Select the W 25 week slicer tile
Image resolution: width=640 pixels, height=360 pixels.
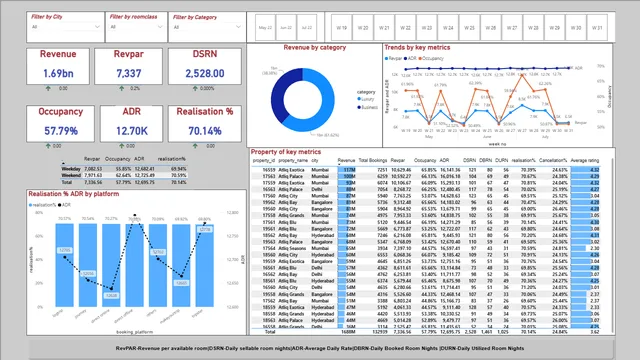coord(469,28)
